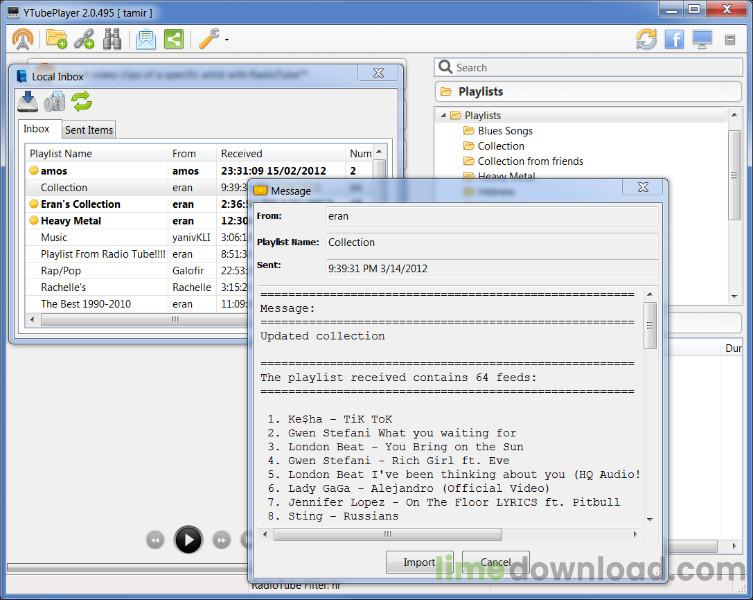Close the Message dialog
753x600 pixels.
pos(643,187)
